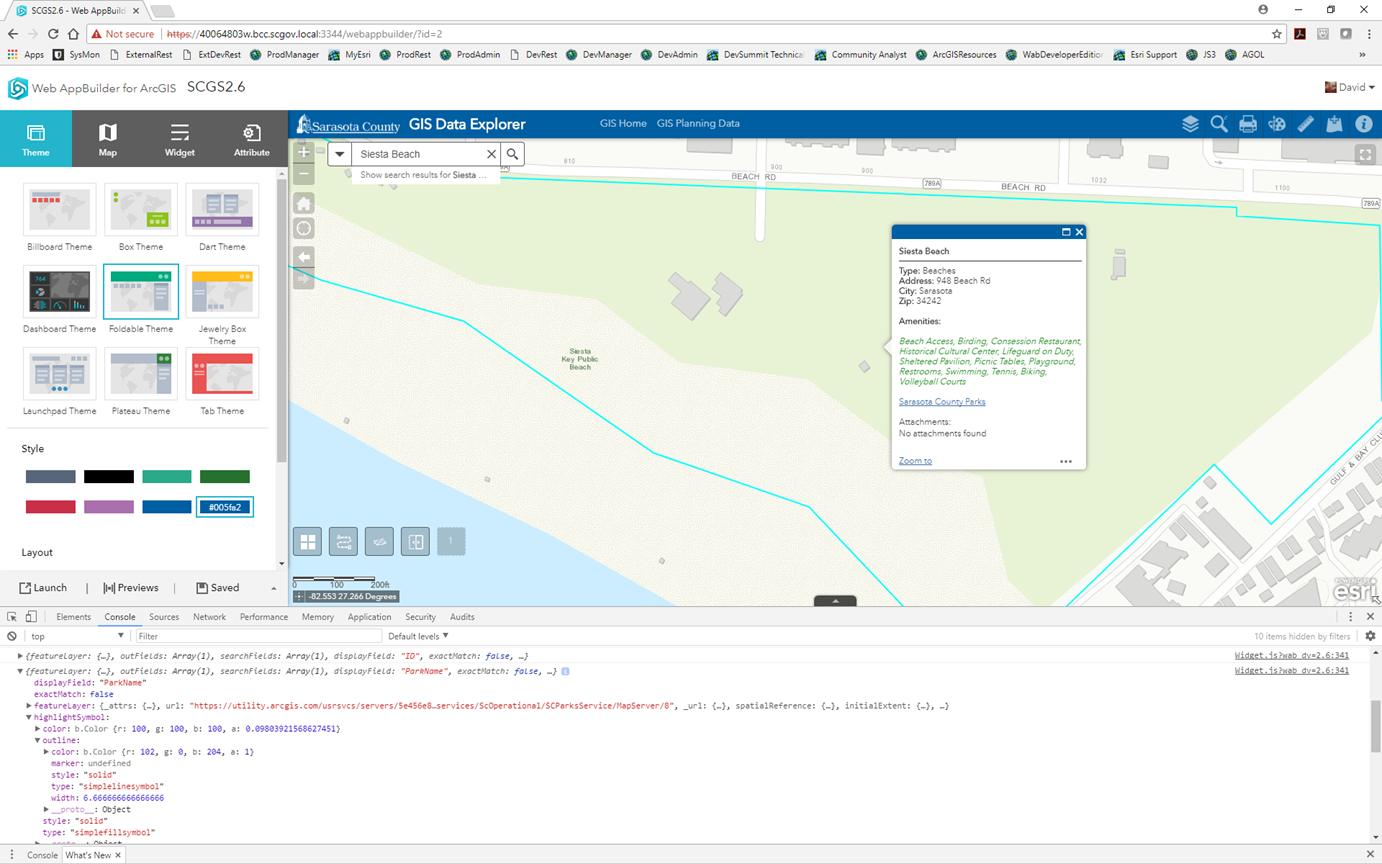Open the Measurement ruler widget
The height and width of the screenshot is (864, 1382).
(x=1305, y=124)
